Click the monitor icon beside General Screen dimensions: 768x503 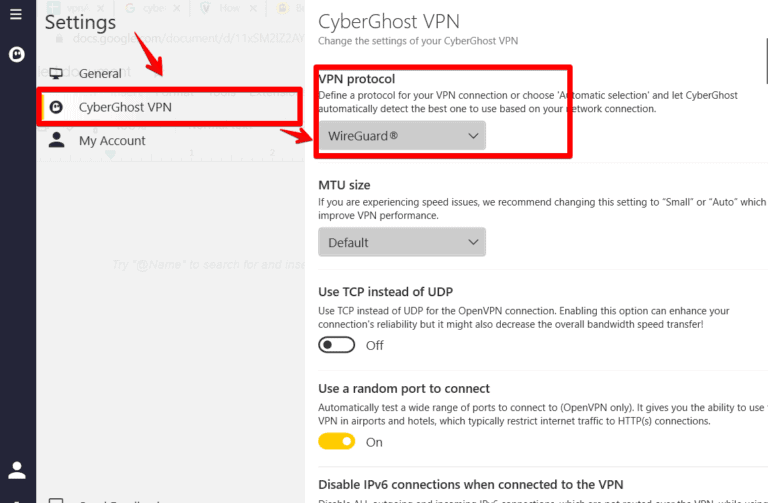click(56, 74)
